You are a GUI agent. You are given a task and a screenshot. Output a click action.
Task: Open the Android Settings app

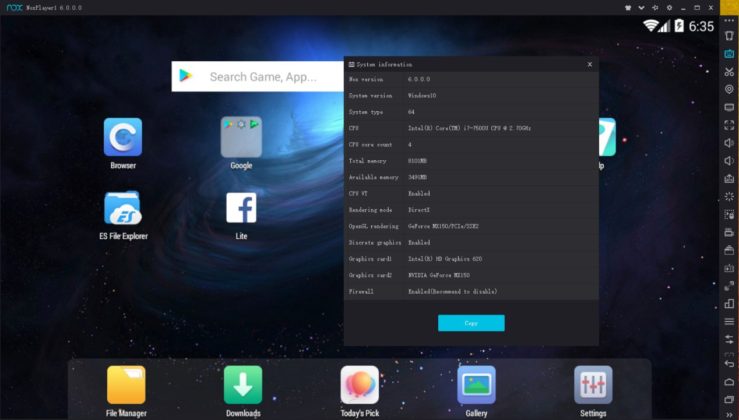(x=593, y=385)
